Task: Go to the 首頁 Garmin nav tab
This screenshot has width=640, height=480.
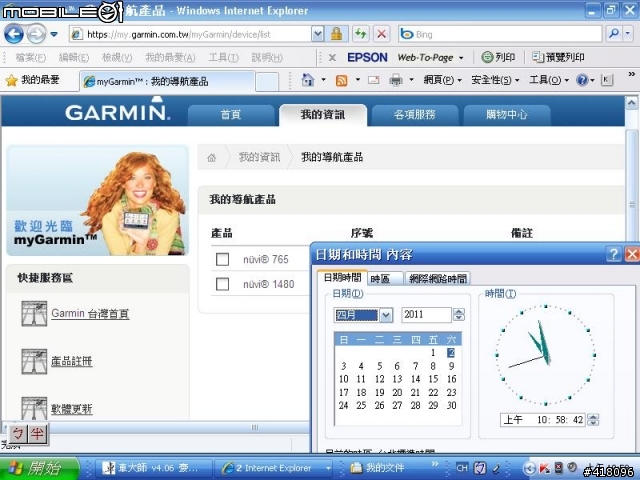Action: coord(231,115)
